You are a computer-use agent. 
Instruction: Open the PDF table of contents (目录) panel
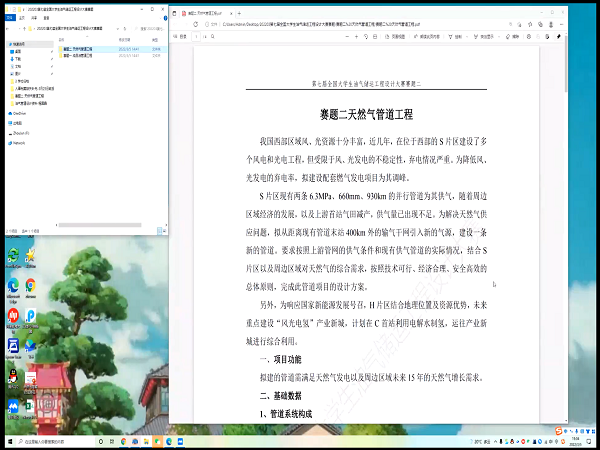tap(180, 37)
